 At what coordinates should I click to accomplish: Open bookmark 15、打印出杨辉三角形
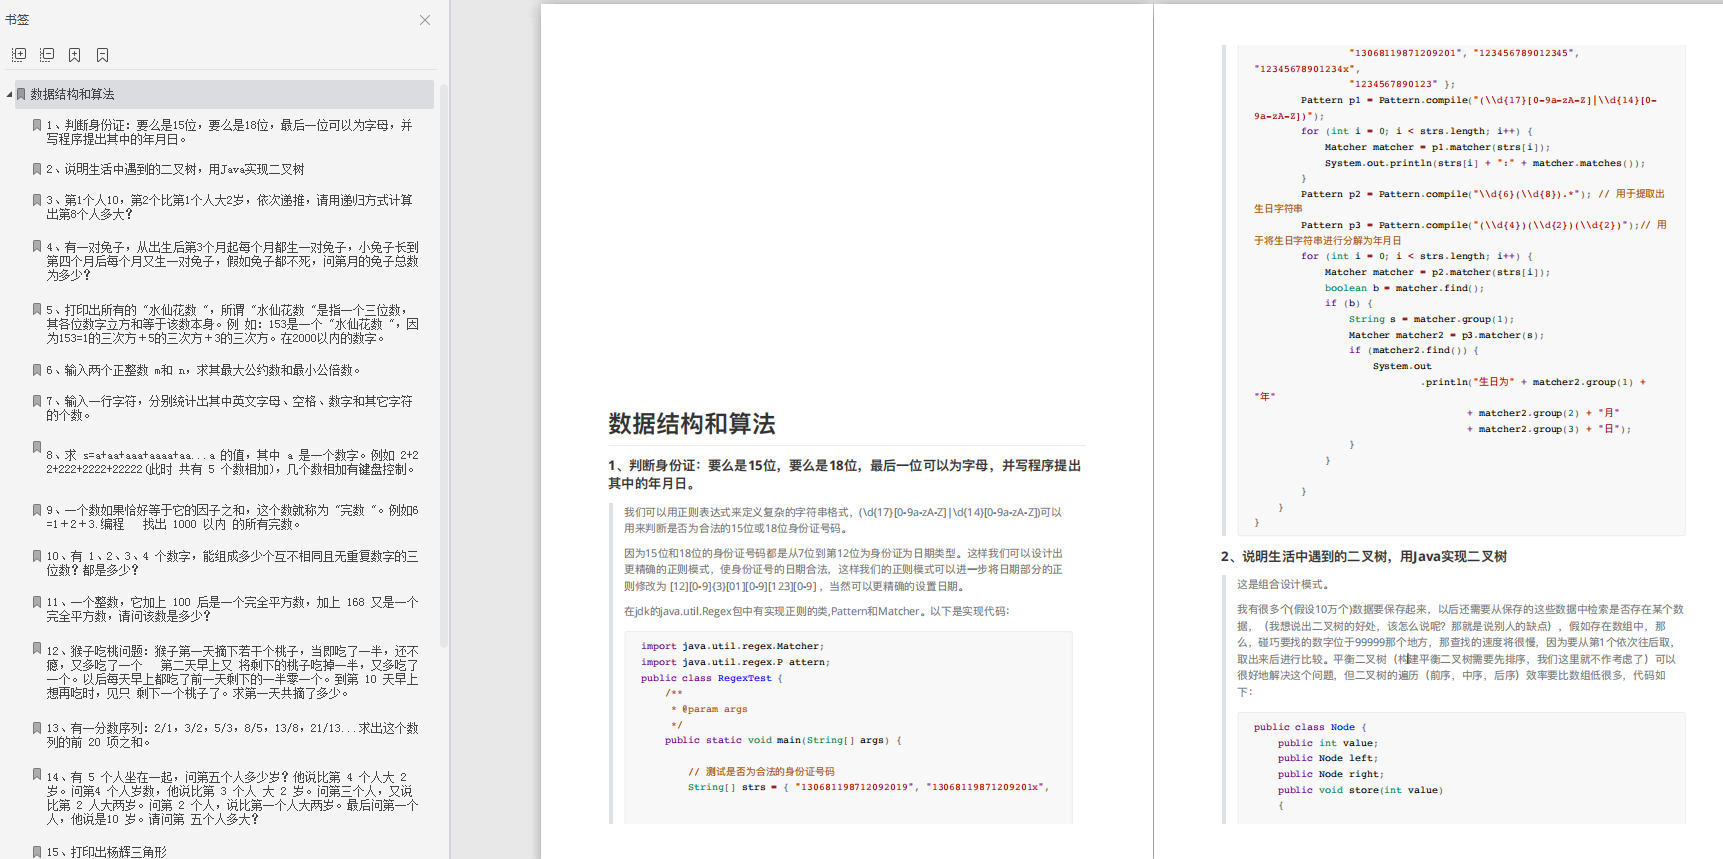click(x=106, y=852)
